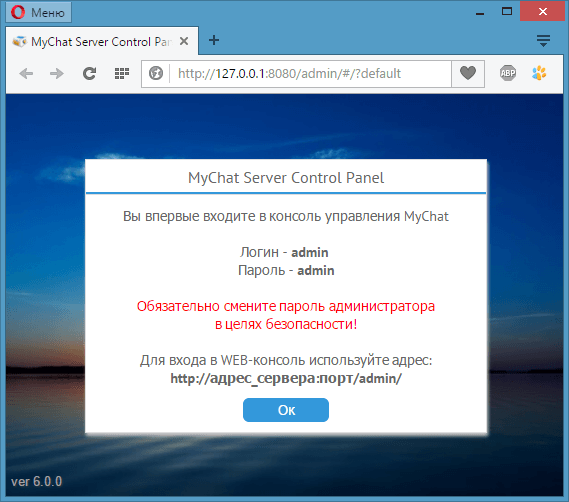Minimize the Opera browser window
The image size is (569, 502).
[480, 13]
